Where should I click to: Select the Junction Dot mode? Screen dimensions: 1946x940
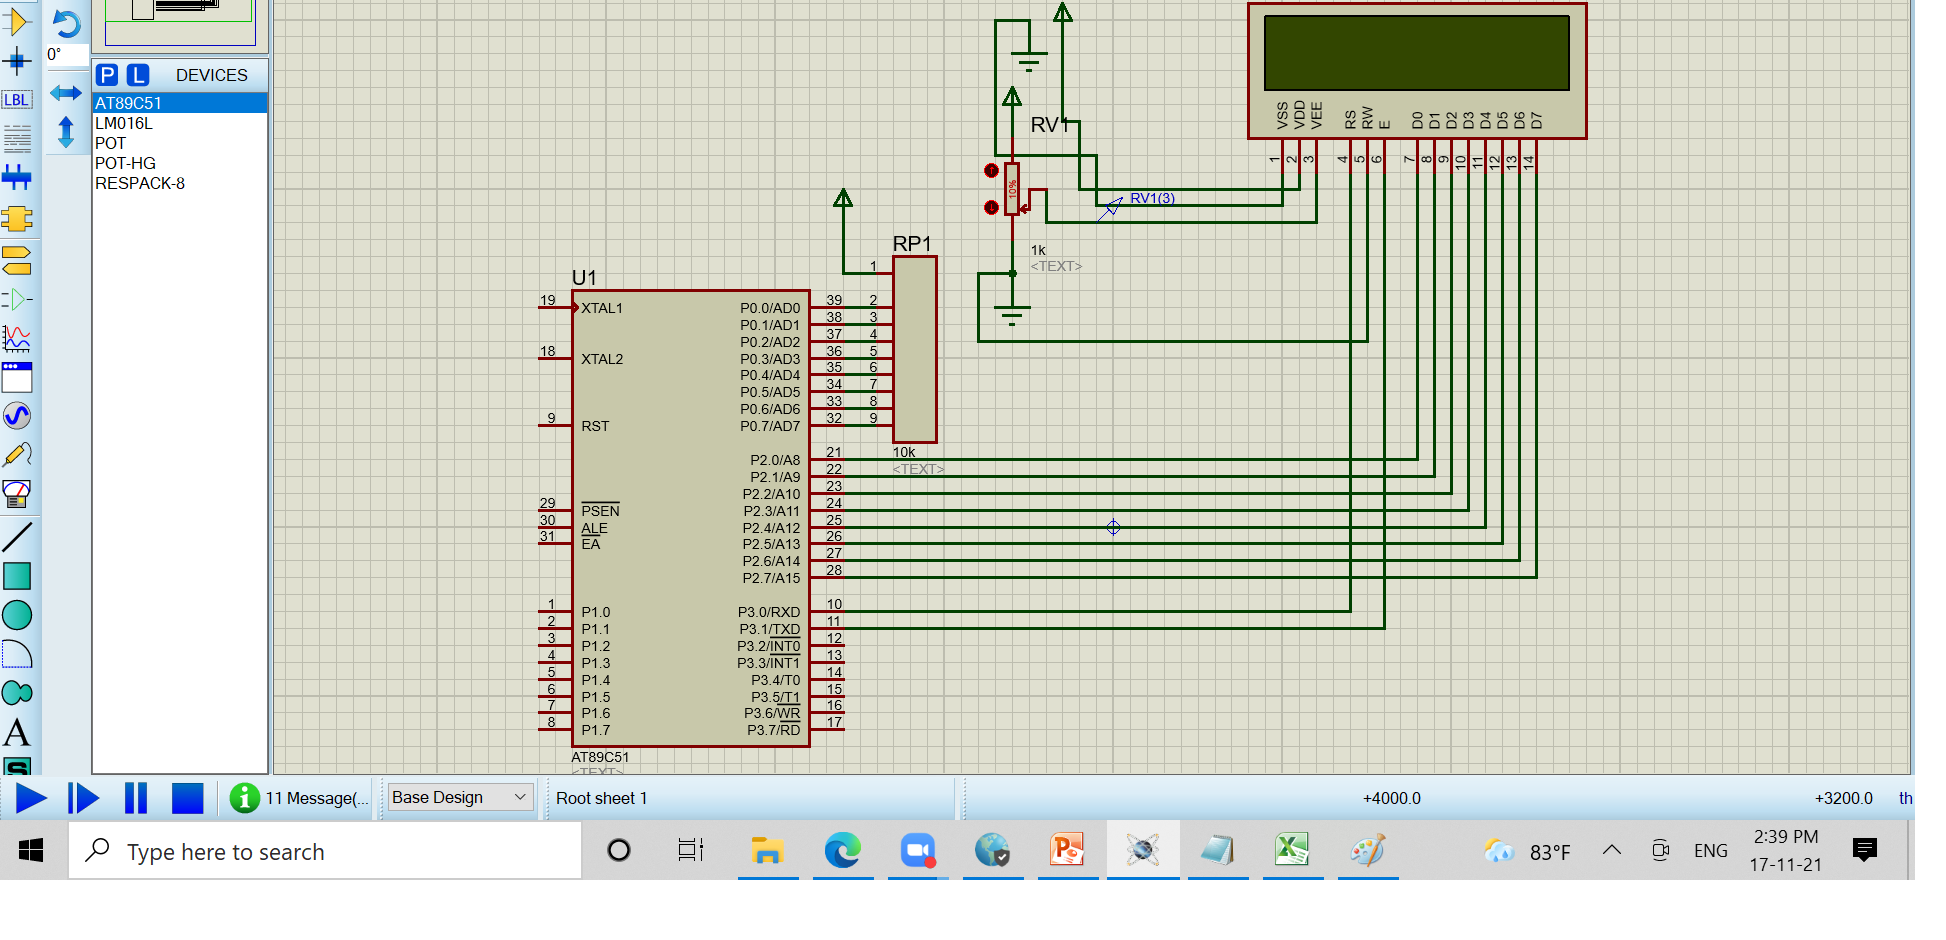click(16, 61)
